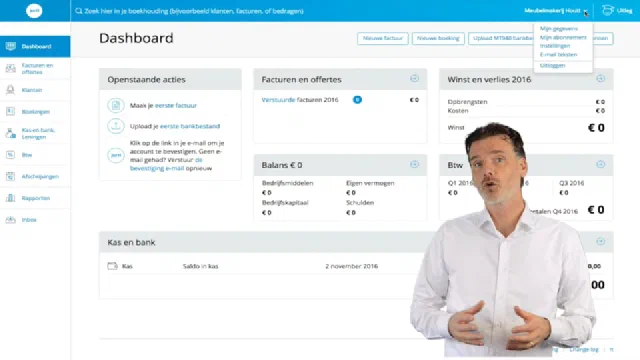The height and width of the screenshot is (360, 640).
Task: Open arrow icon on Kas en bank card
Action: coord(600,241)
